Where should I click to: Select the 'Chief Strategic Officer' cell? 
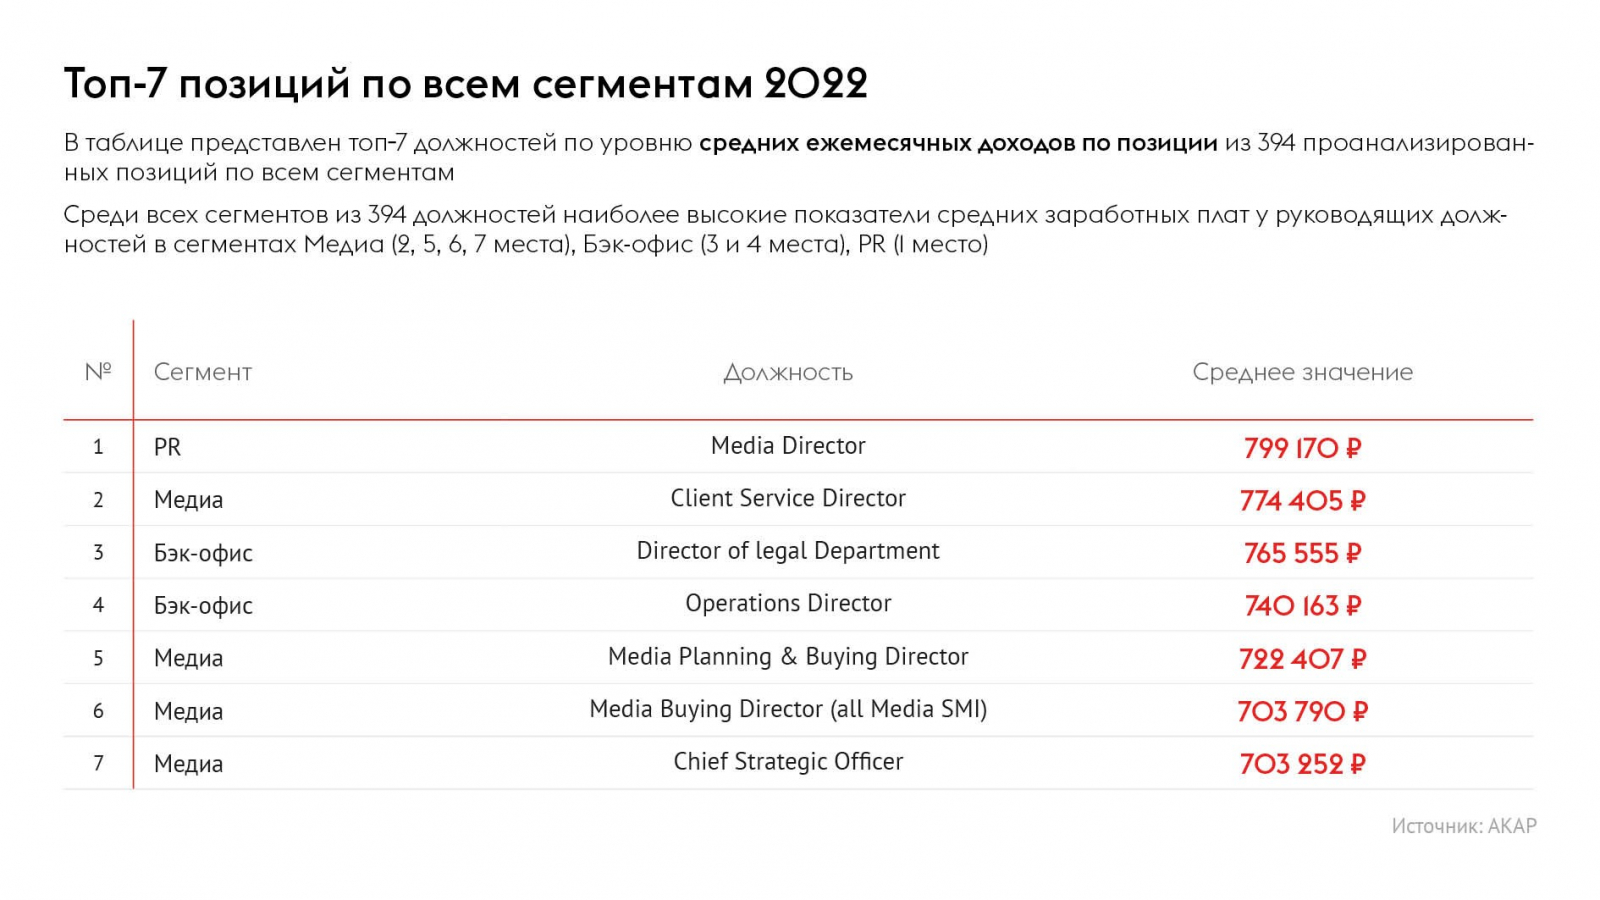click(788, 762)
